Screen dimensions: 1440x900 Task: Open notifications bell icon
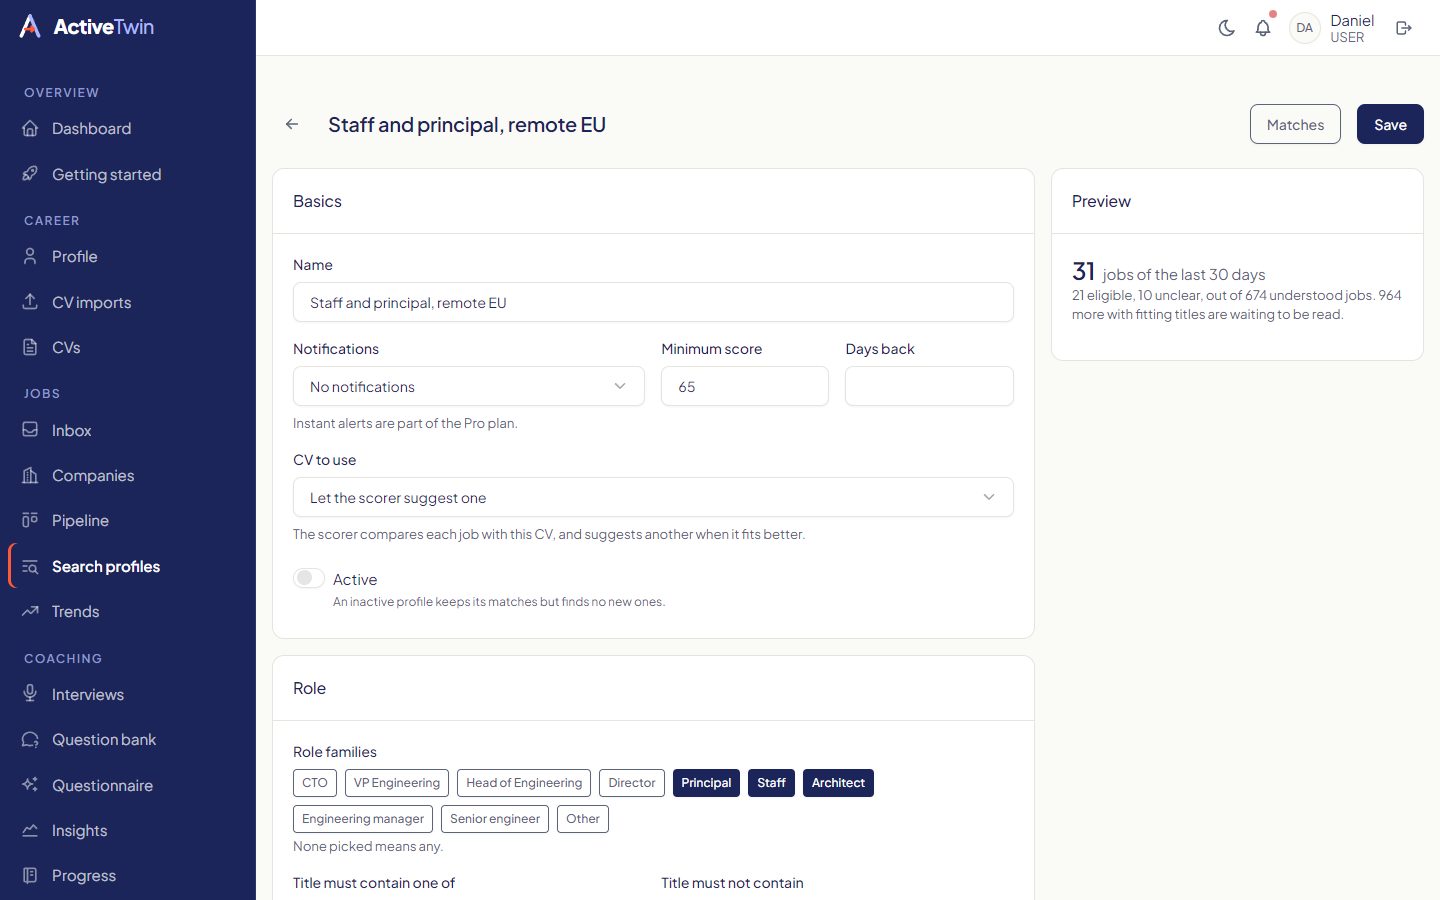(1263, 28)
